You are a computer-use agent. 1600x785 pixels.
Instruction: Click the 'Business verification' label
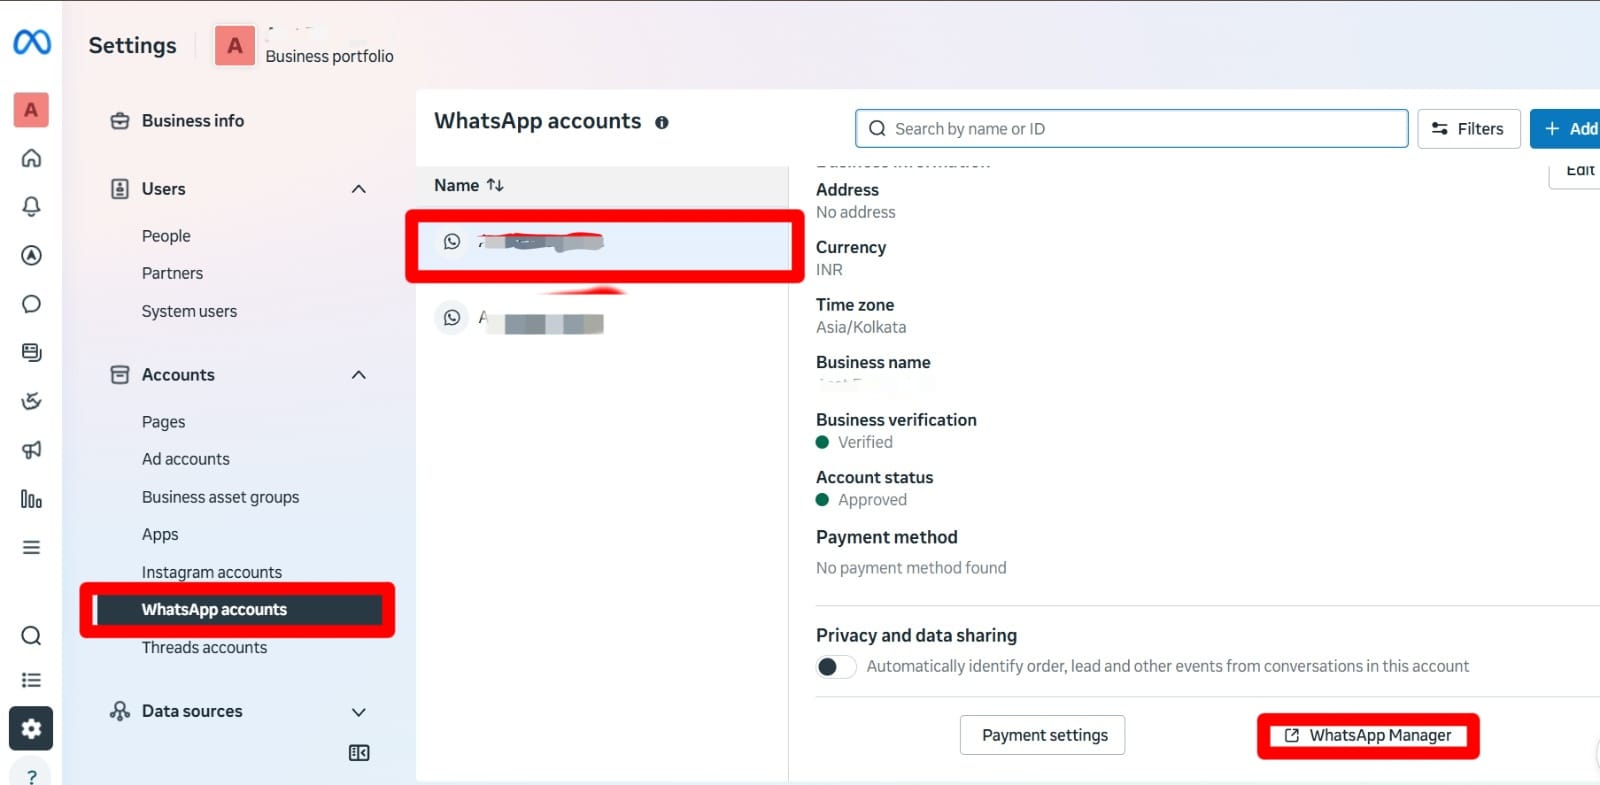pos(896,420)
